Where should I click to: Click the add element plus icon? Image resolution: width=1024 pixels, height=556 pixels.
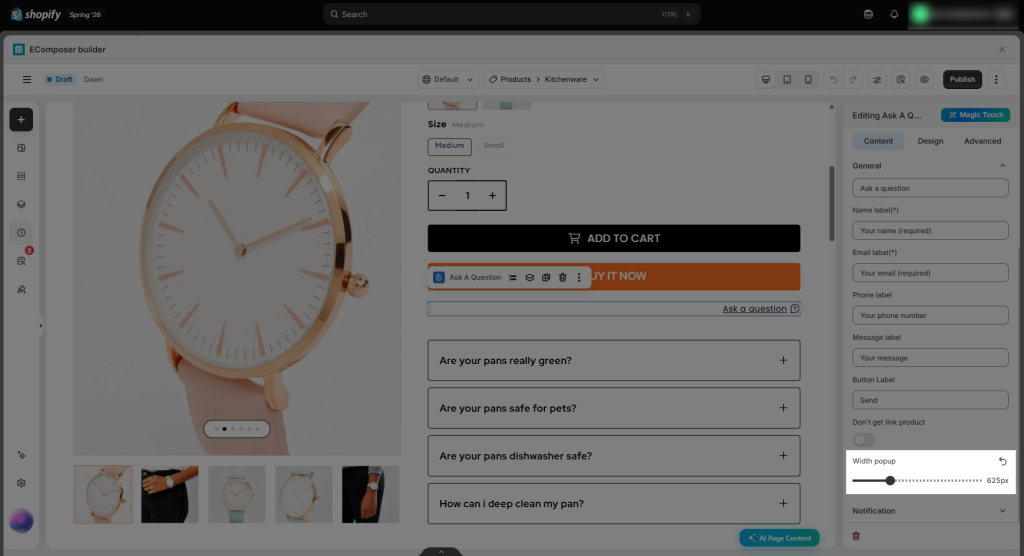coord(21,120)
